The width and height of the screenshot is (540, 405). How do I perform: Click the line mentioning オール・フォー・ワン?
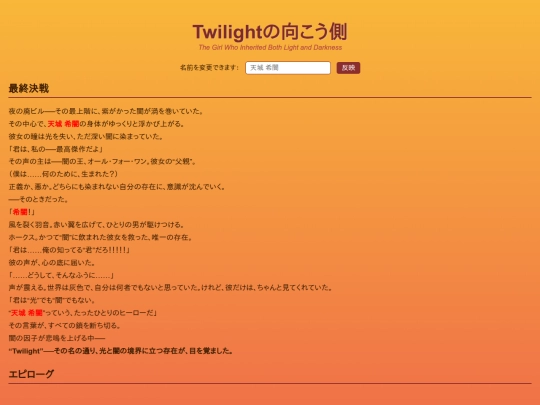click(x=102, y=162)
